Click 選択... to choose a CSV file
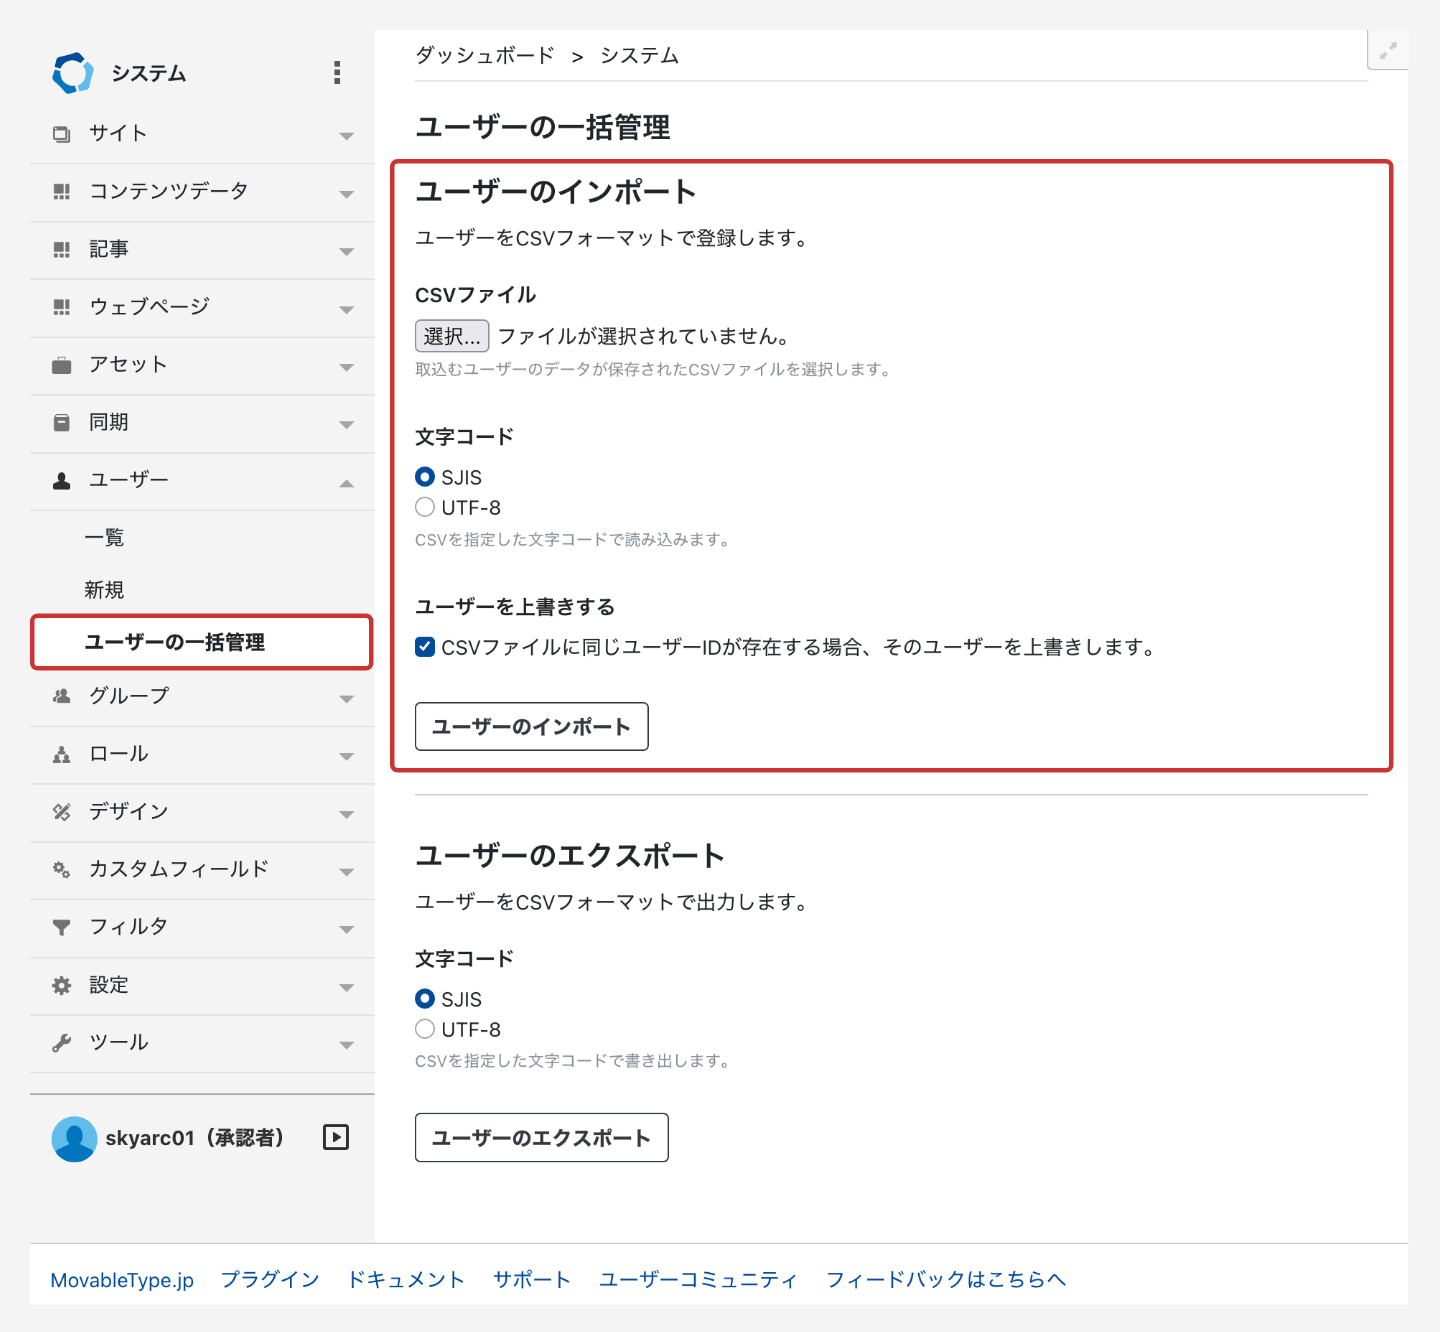The width and height of the screenshot is (1440, 1332). (452, 336)
